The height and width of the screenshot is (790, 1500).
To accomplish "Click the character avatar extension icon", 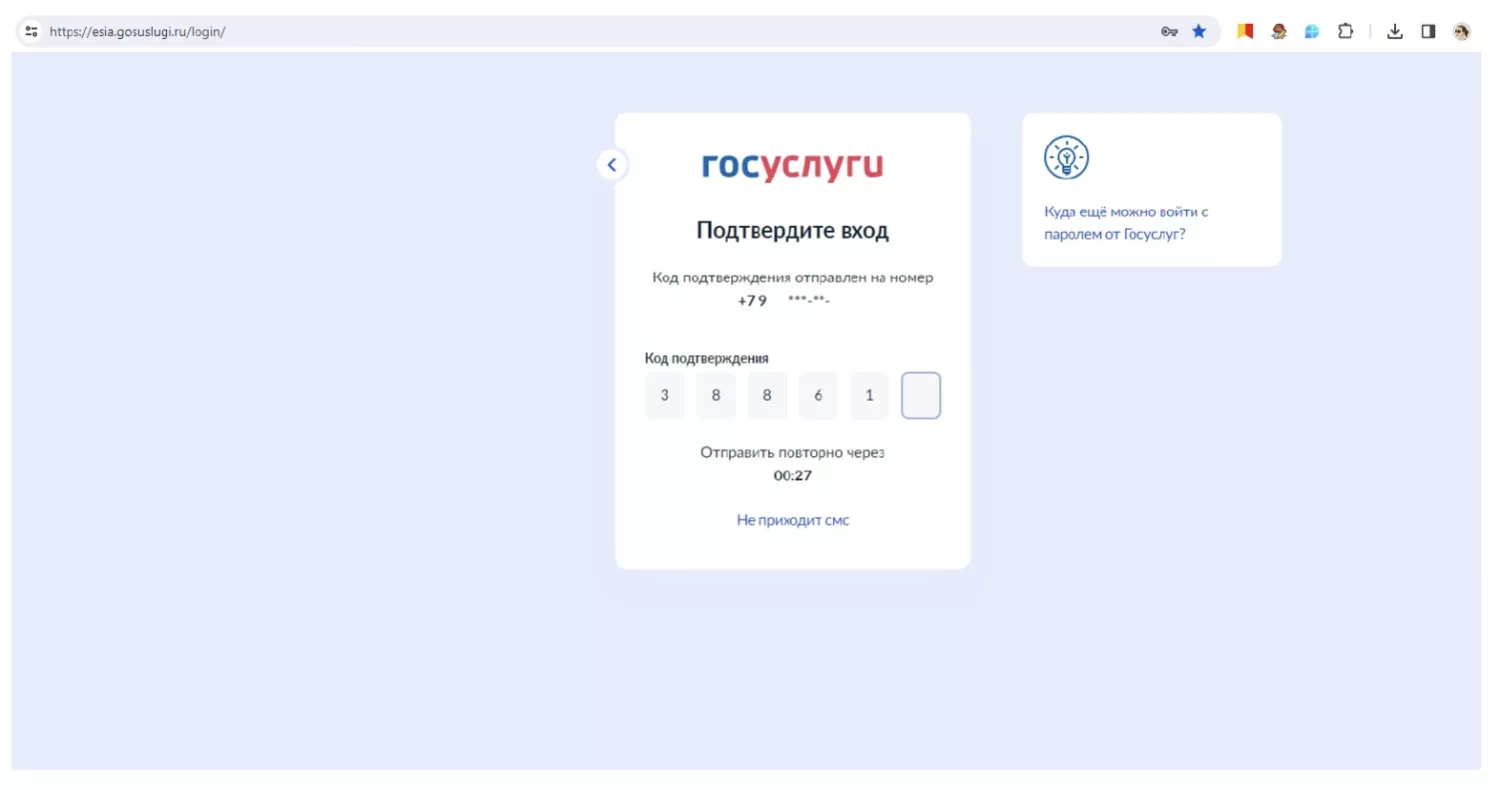I will tap(1279, 31).
